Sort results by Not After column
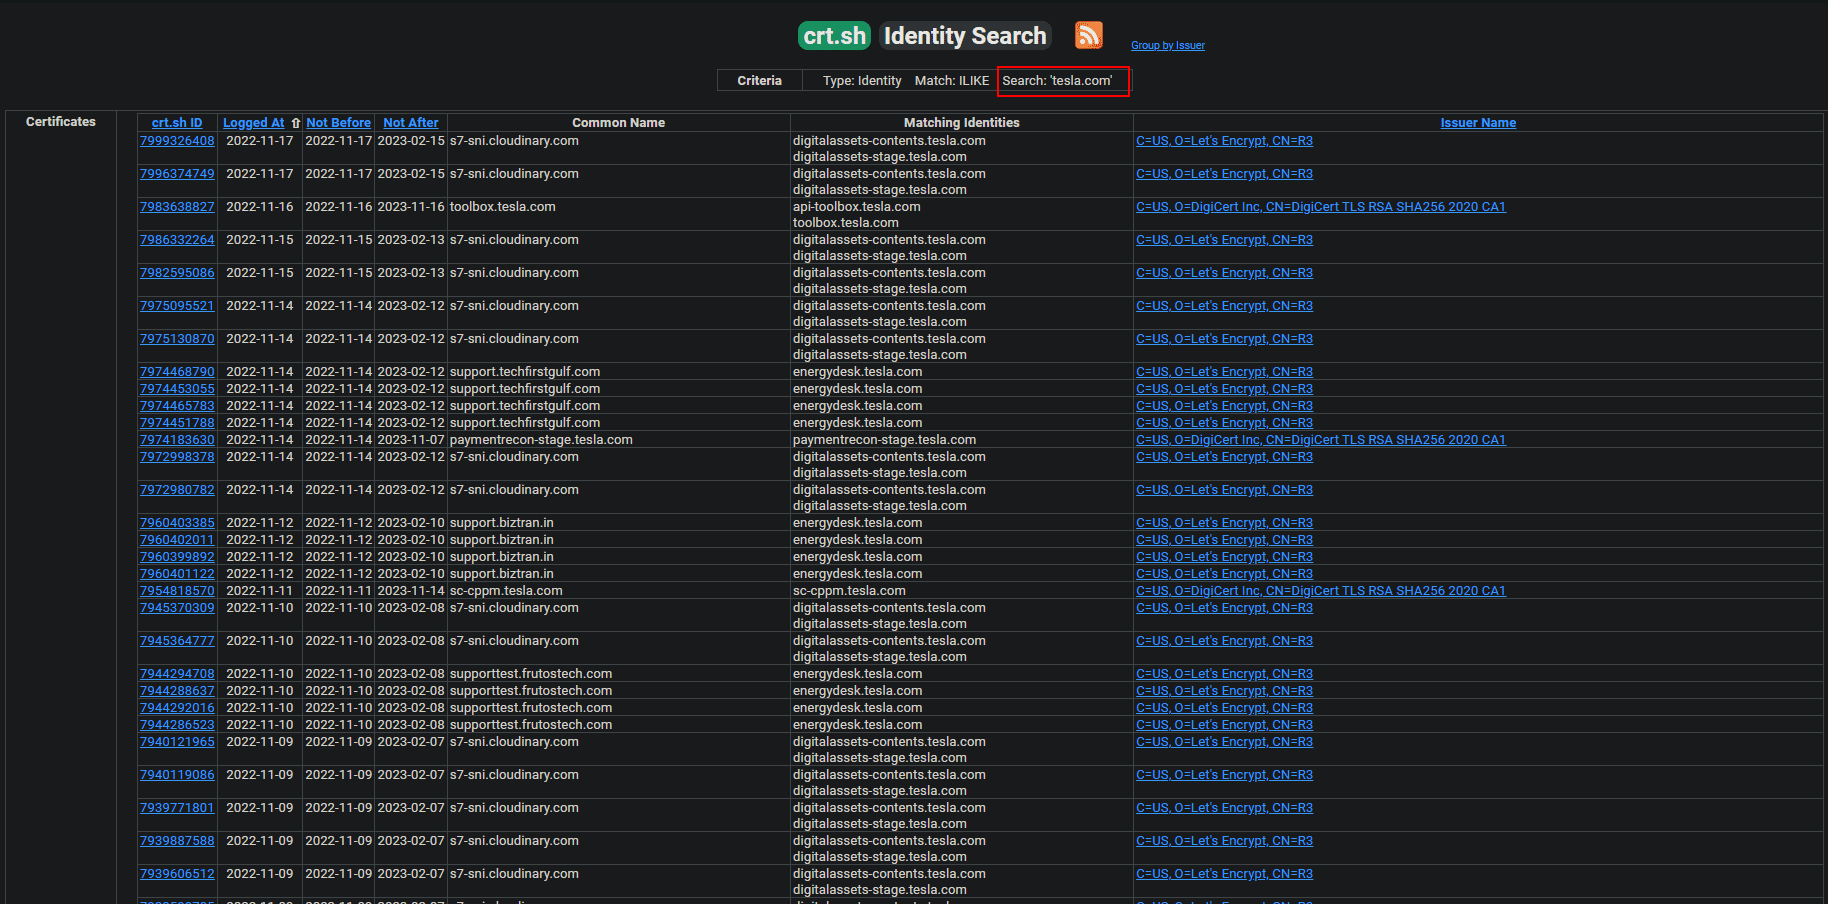This screenshot has width=1828, height=904. (x=410, y=122)
